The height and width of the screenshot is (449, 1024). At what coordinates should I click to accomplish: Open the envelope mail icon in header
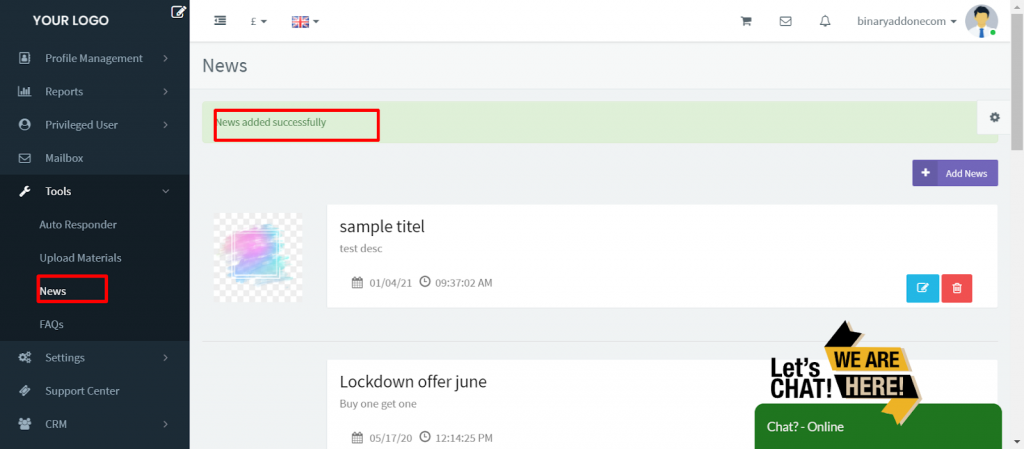tap(786, 21)
